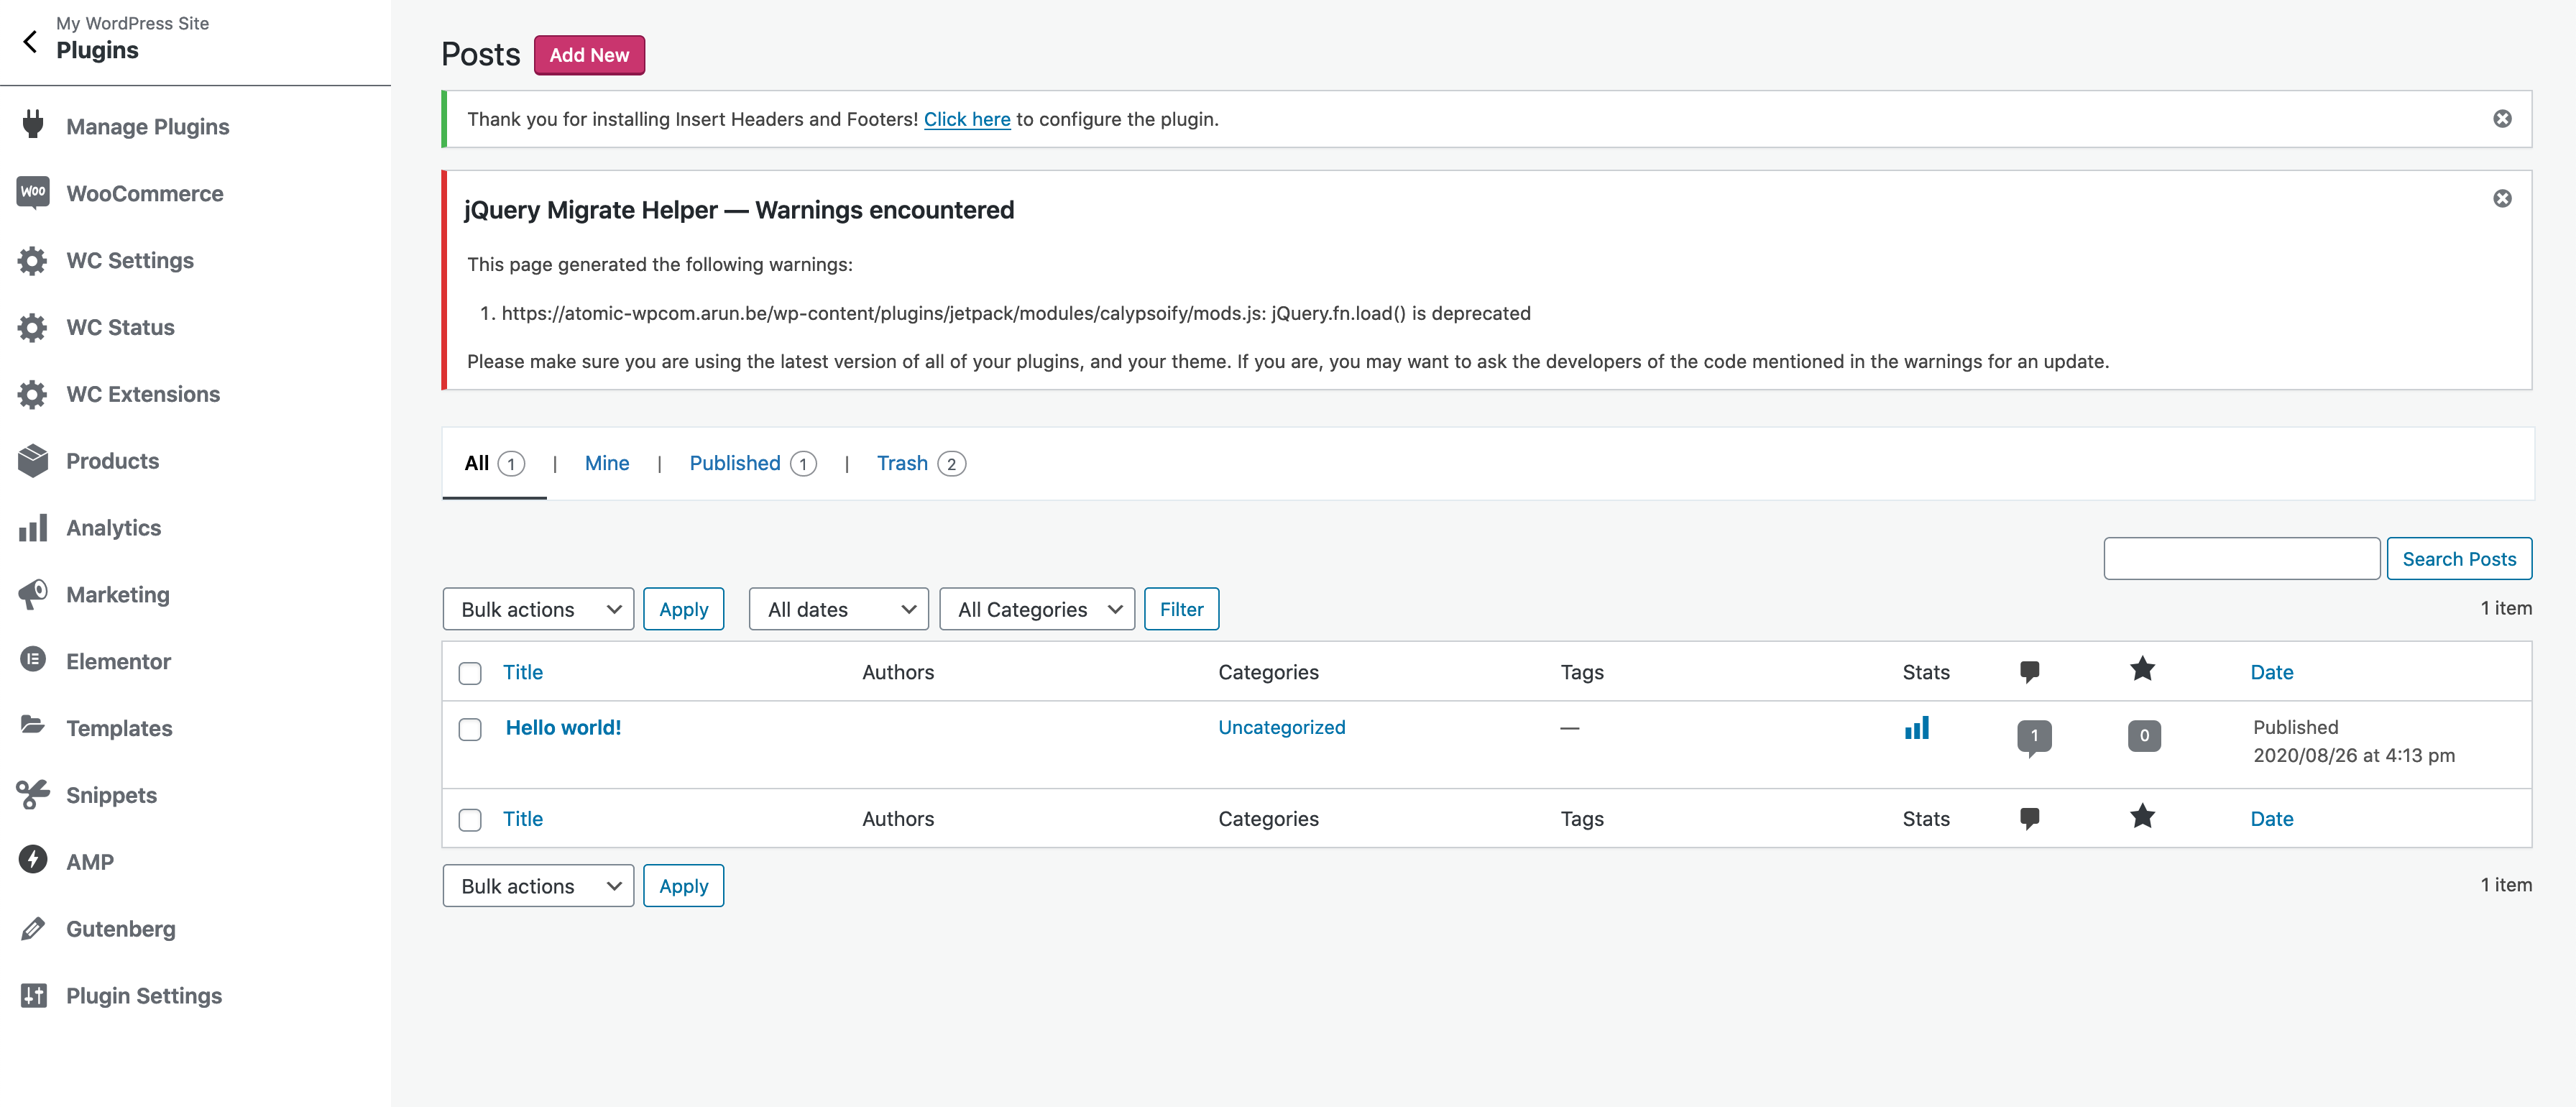Click into the search posts text field
Screen dimensions: 2576x1107
click(x=2241, y=558)
